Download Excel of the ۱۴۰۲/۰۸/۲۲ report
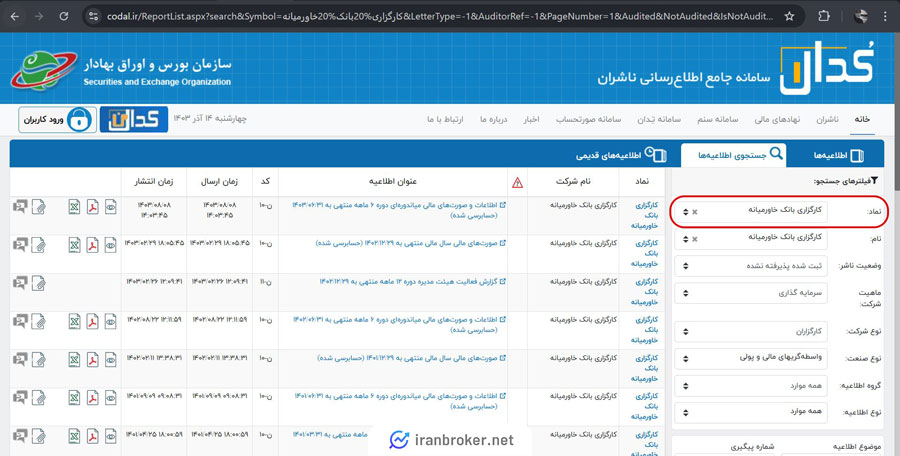900x456 pixels. coord(75,322)
